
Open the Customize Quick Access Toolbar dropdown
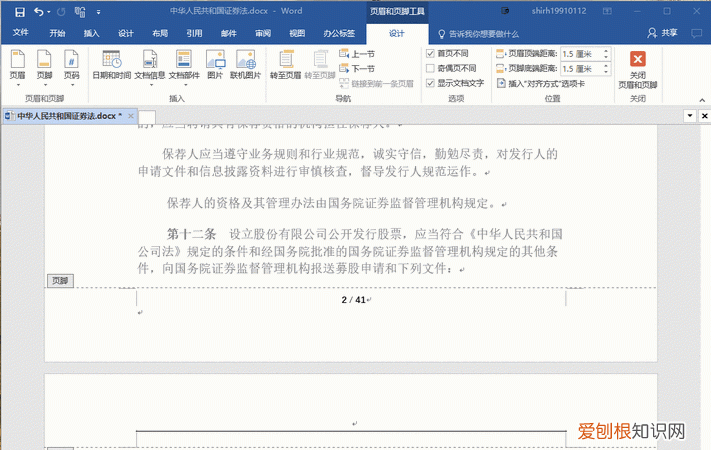click(x=98, y=12)
